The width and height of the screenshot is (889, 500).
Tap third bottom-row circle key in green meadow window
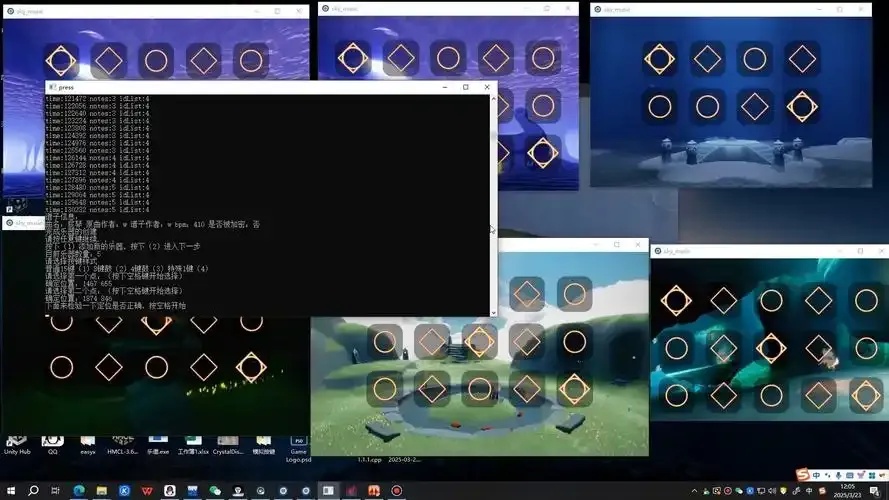click(x=480, y=389)
